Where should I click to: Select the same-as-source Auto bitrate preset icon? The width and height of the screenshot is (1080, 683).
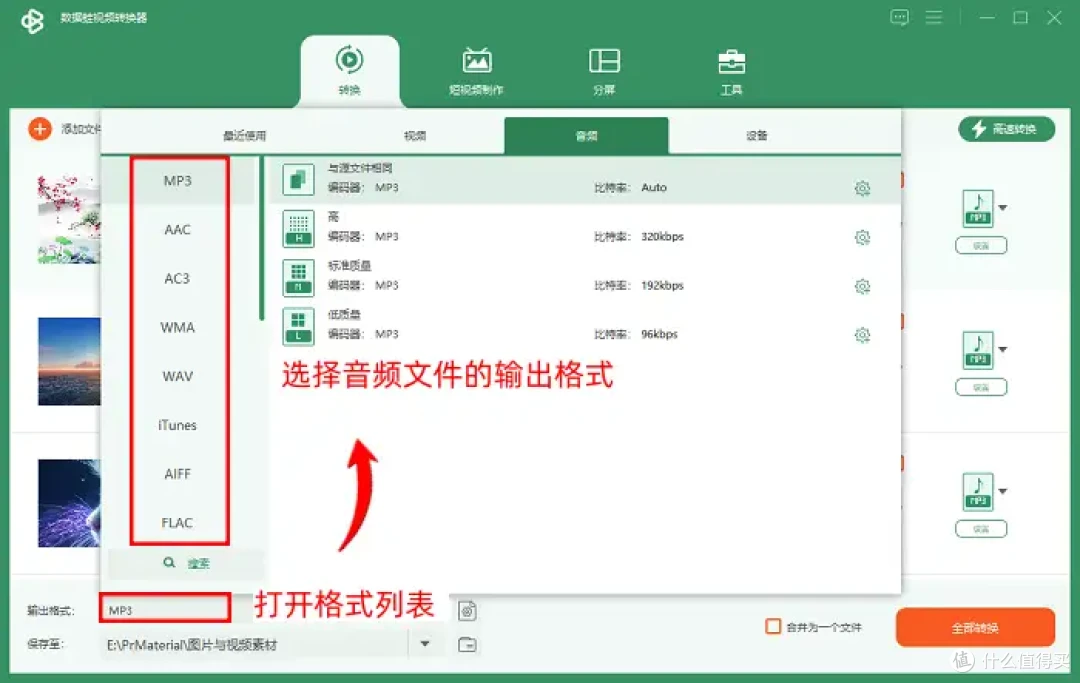click(298, 180)
